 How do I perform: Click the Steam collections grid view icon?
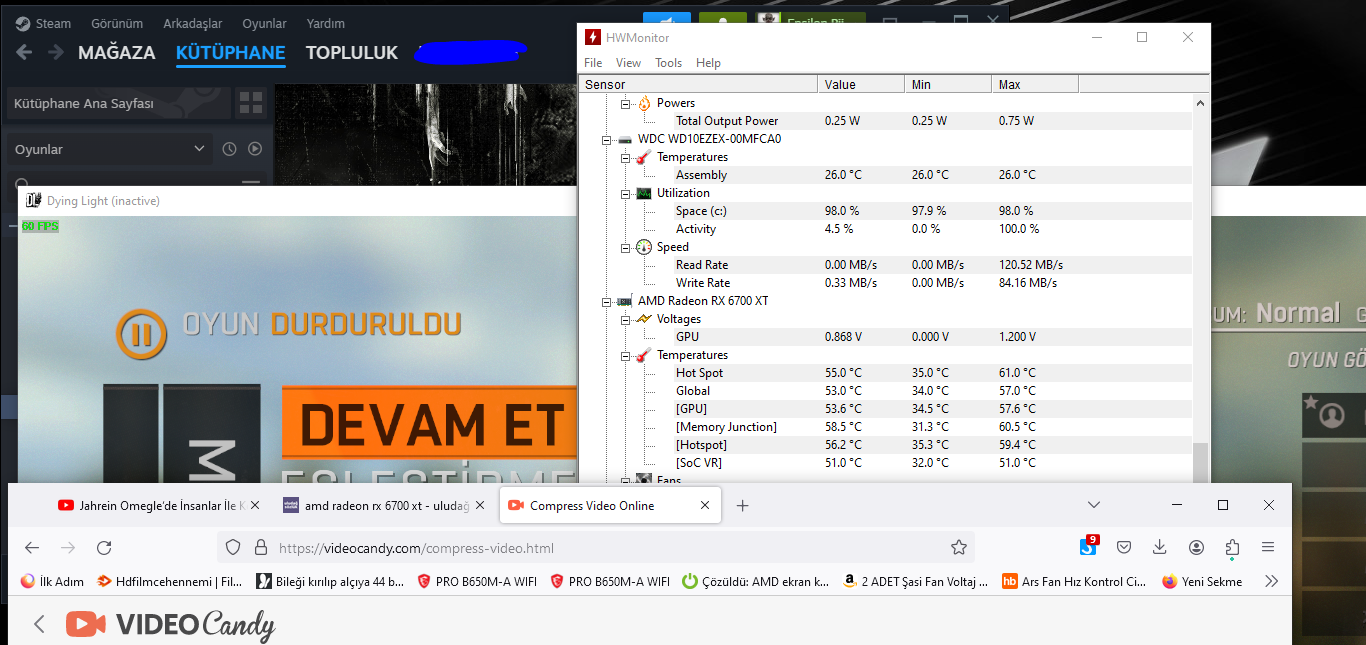(250, 103)
